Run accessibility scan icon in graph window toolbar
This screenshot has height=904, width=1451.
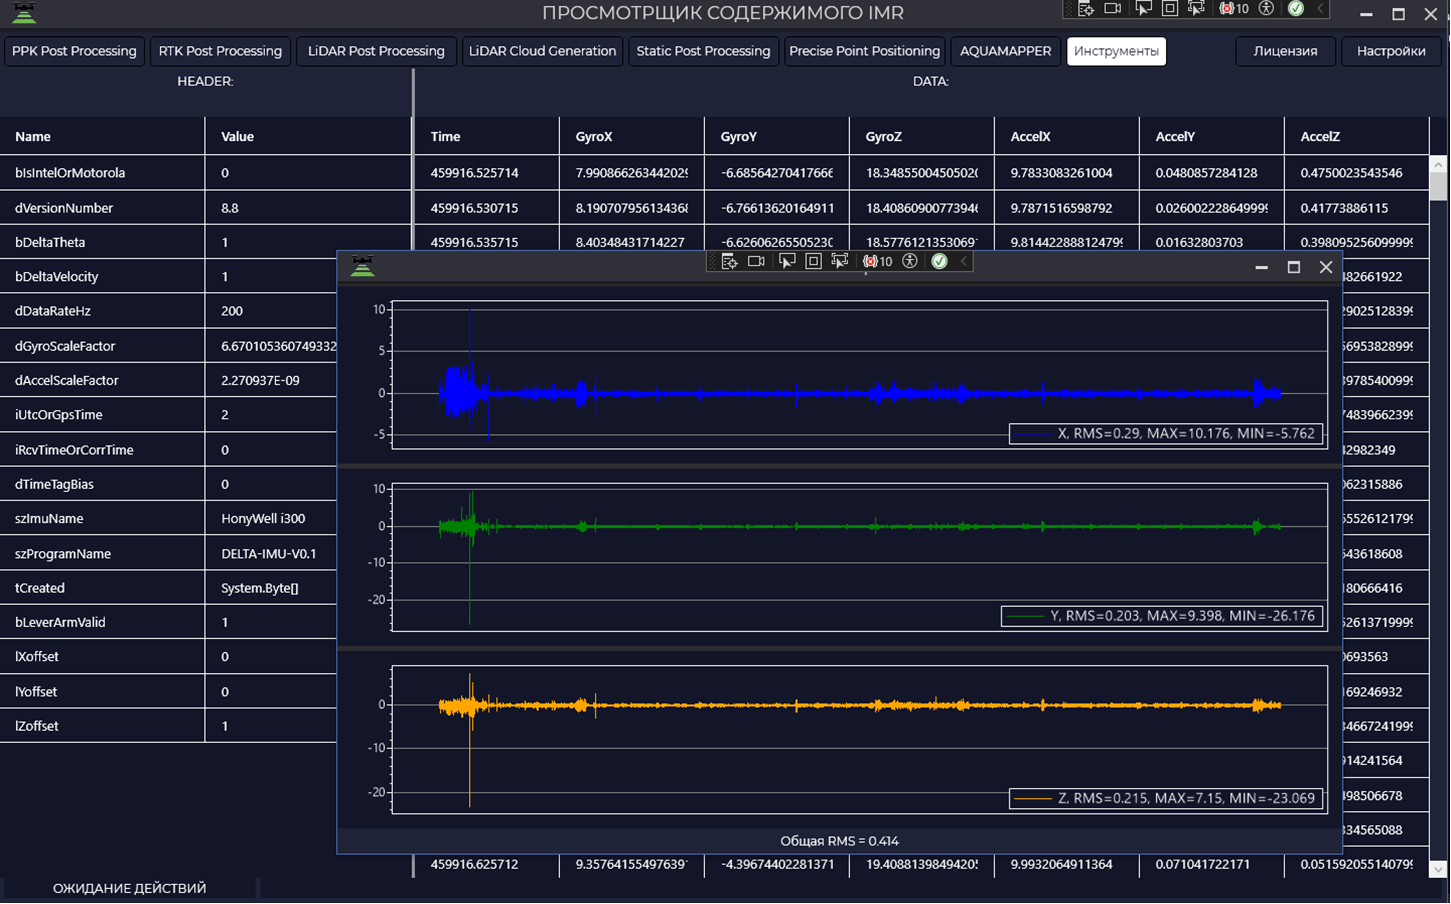tap(910, 261)
